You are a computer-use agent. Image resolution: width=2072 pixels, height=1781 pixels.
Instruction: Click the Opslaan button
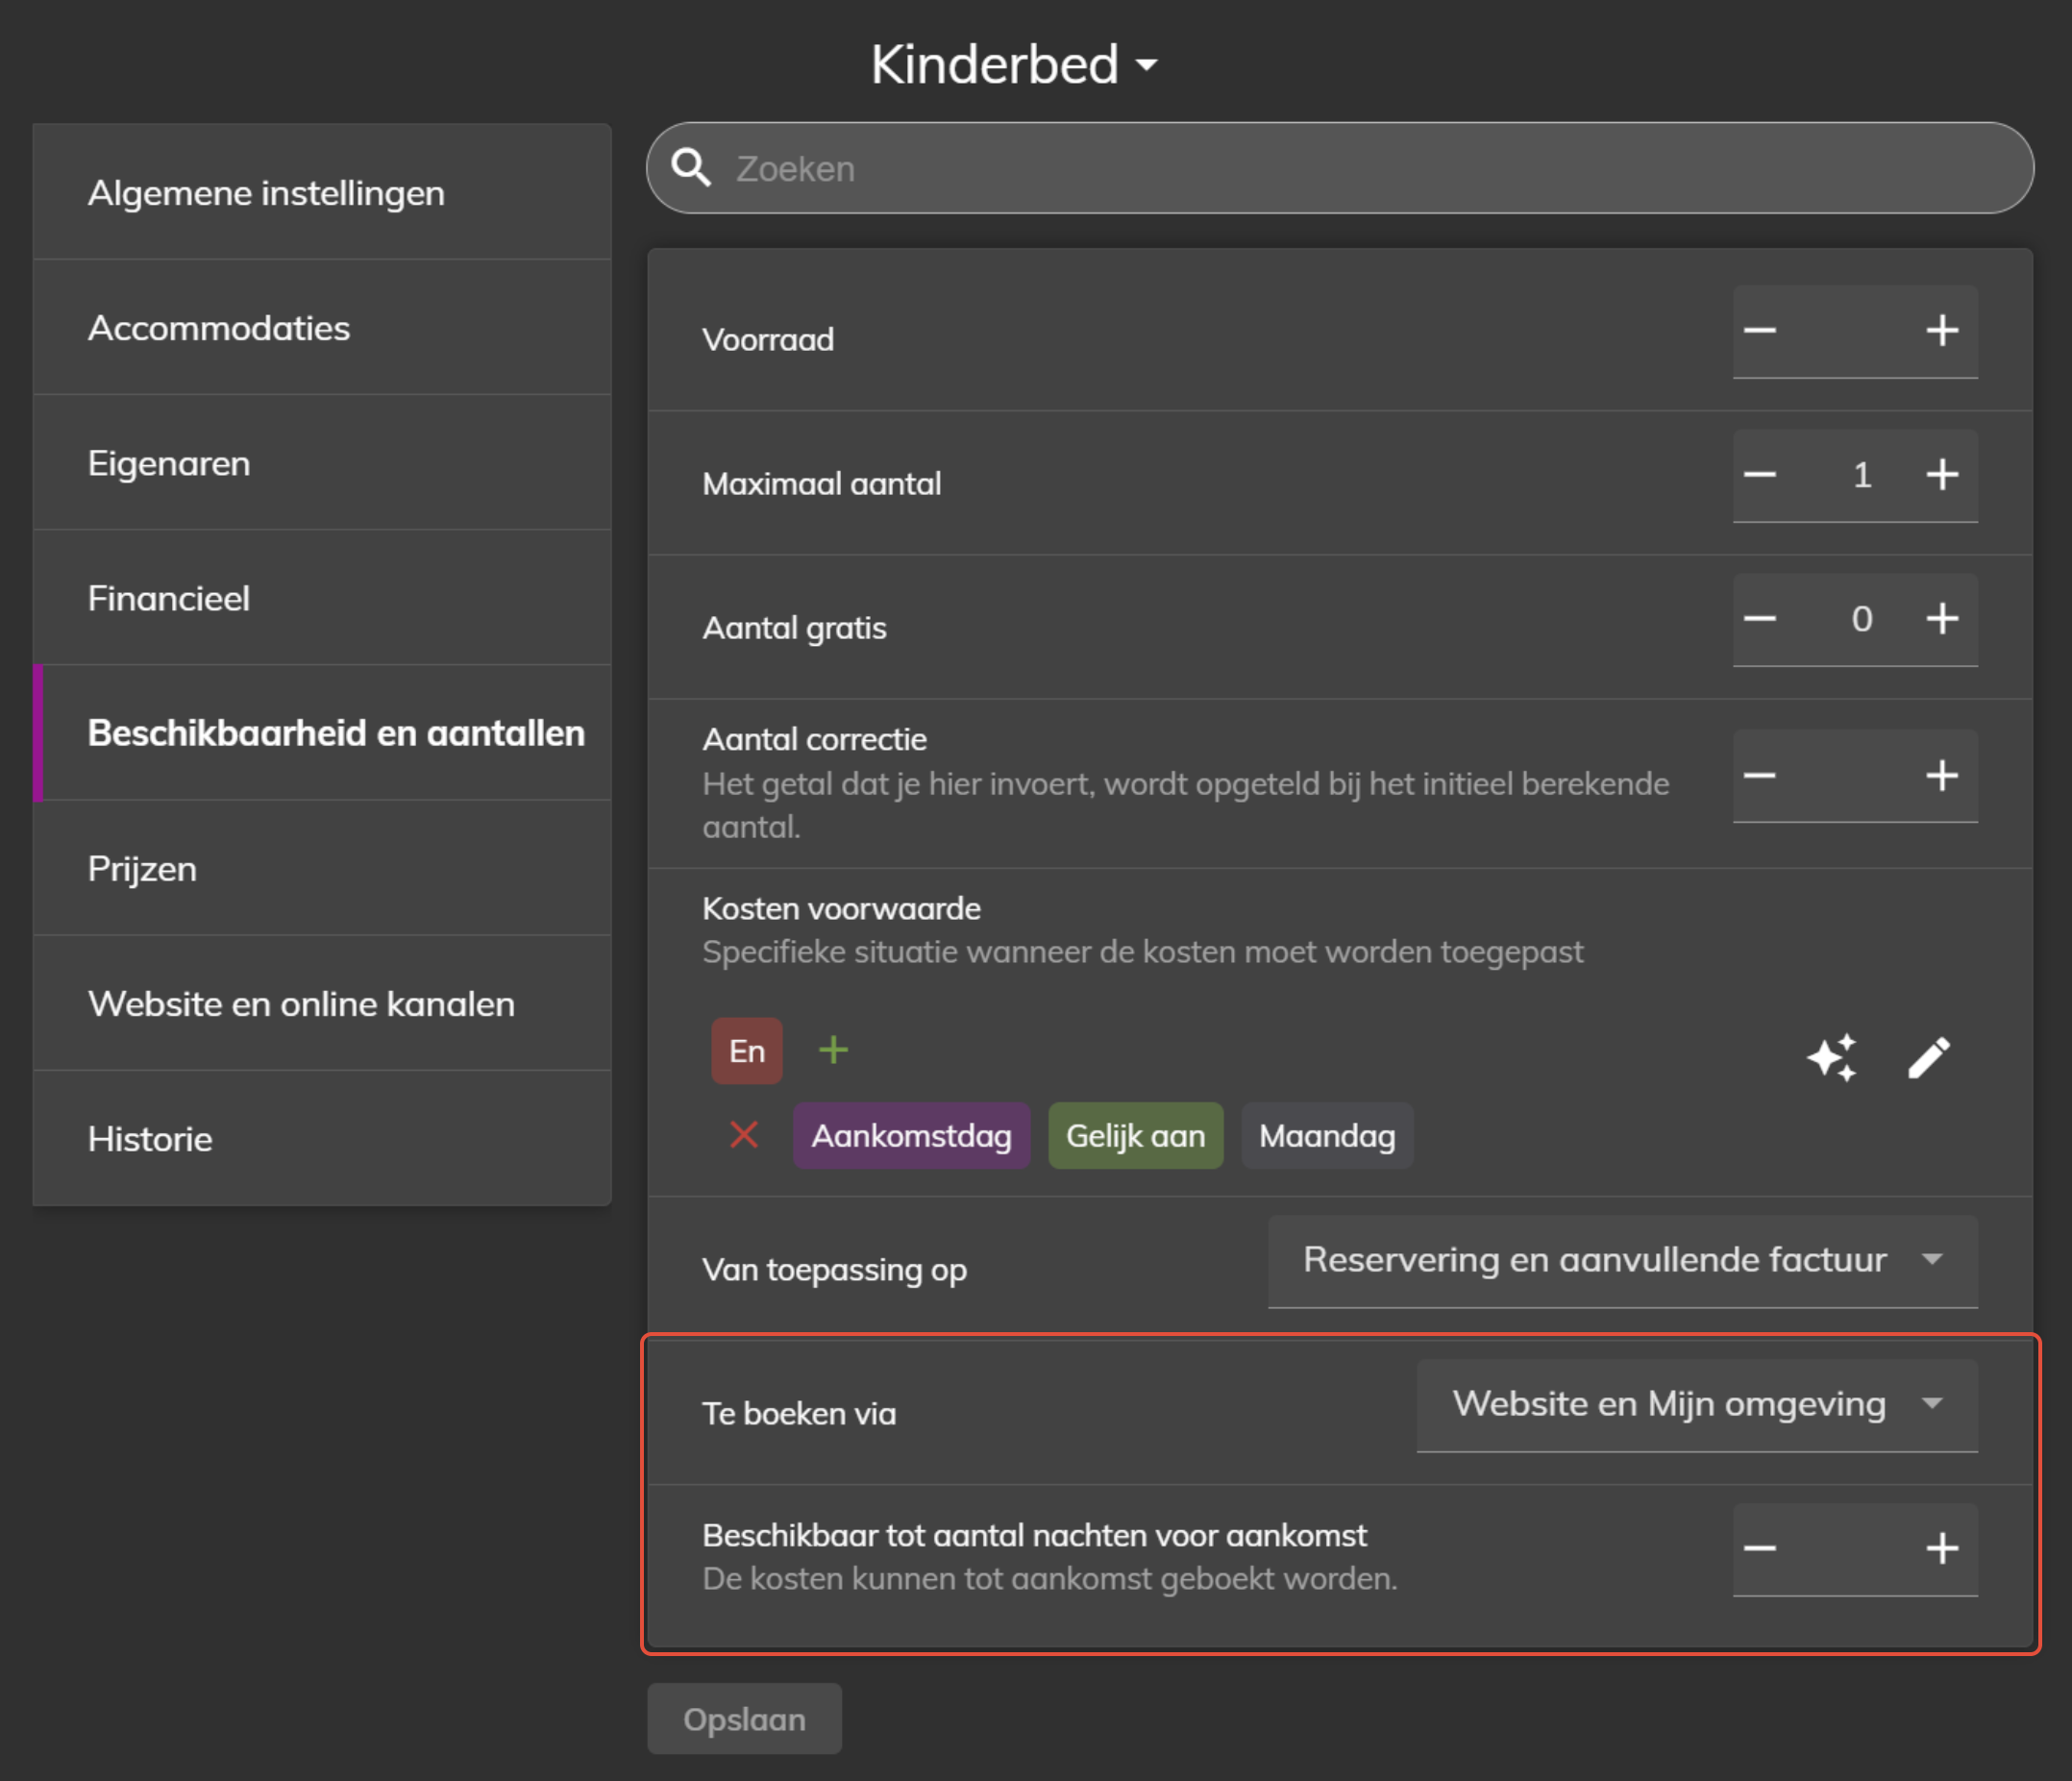[x=744, y=1719]
